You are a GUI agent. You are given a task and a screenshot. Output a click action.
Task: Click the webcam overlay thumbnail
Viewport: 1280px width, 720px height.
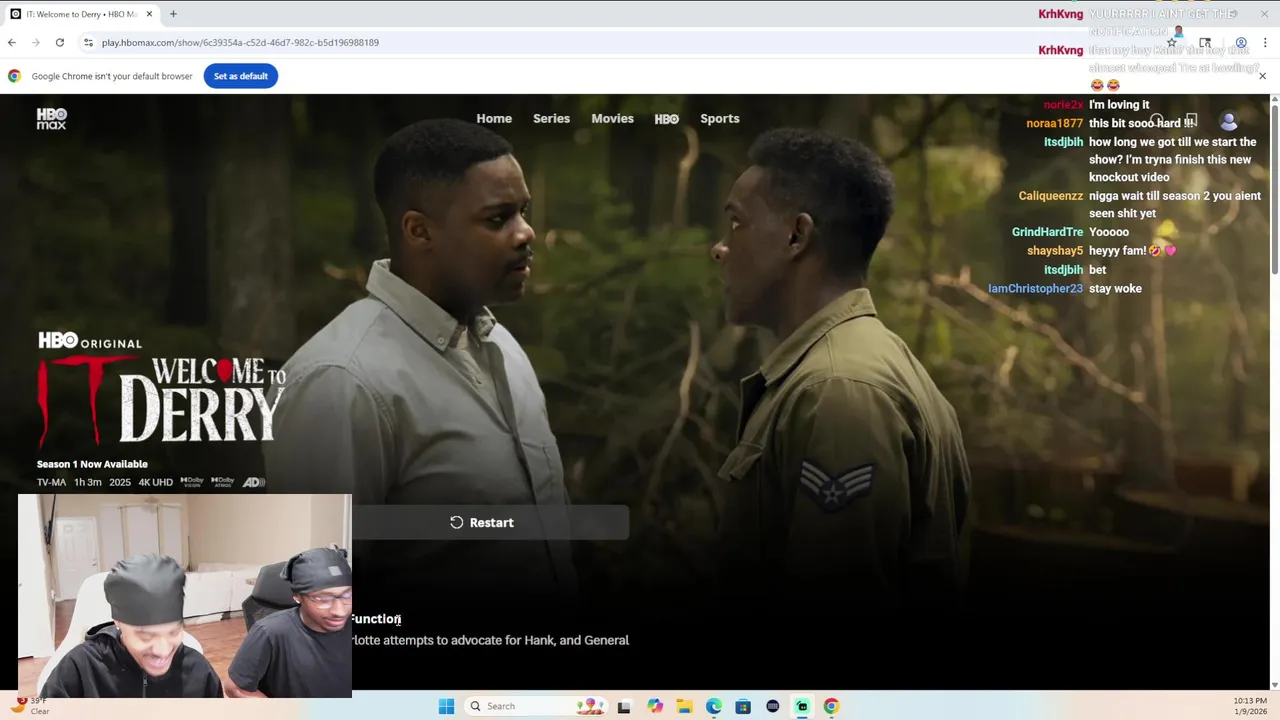click(x=185, y=596)
